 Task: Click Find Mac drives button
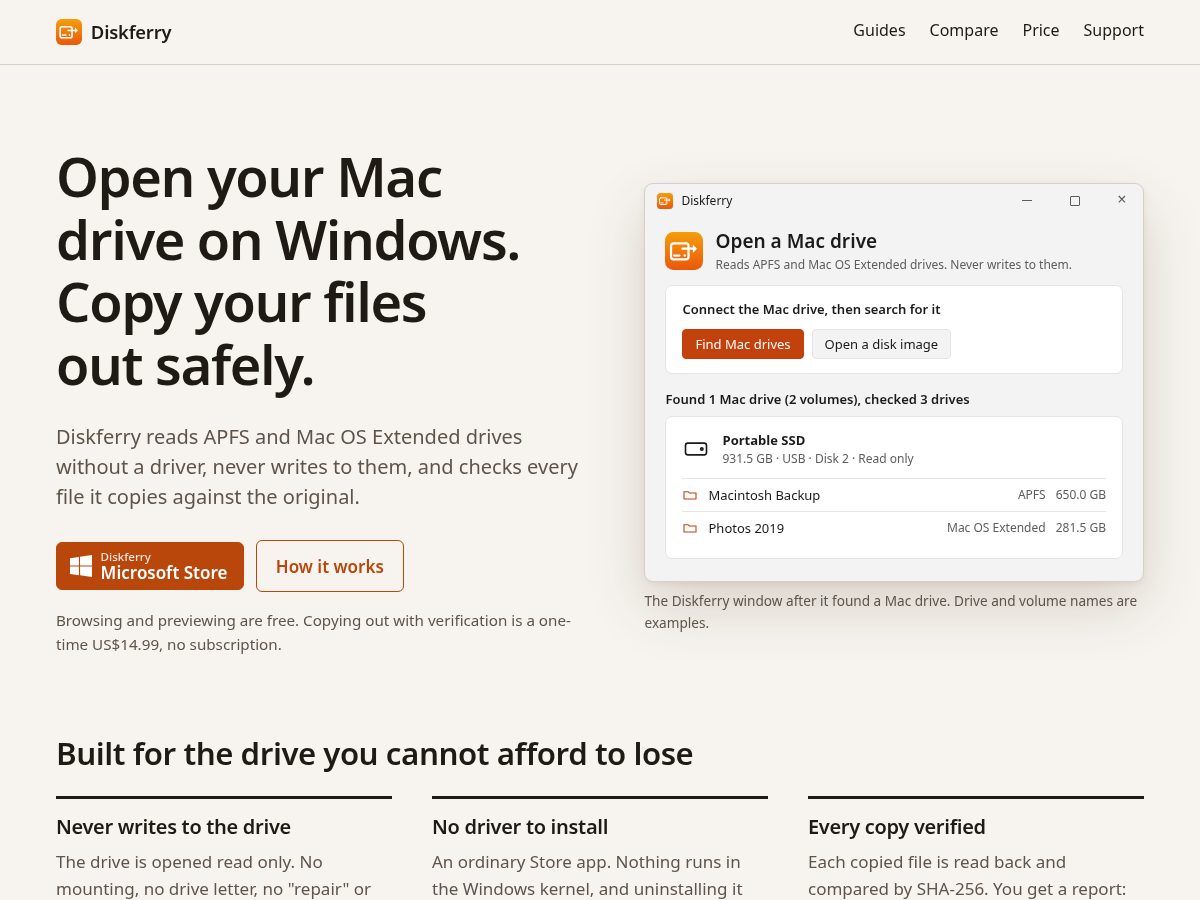point(743,344)
